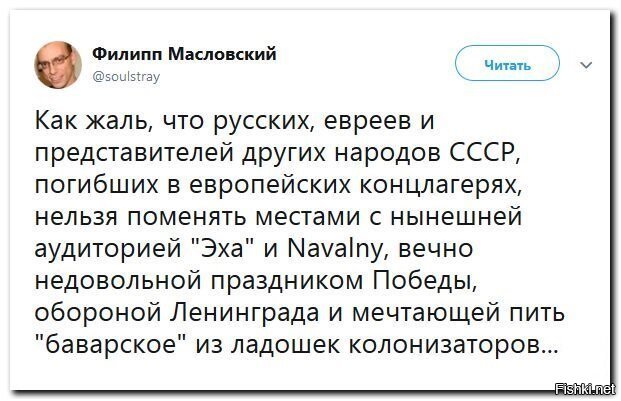Open the @soulstray handle link
This screenshot has height=401, width=621.
pyautogui.click(x=126, y=76)
